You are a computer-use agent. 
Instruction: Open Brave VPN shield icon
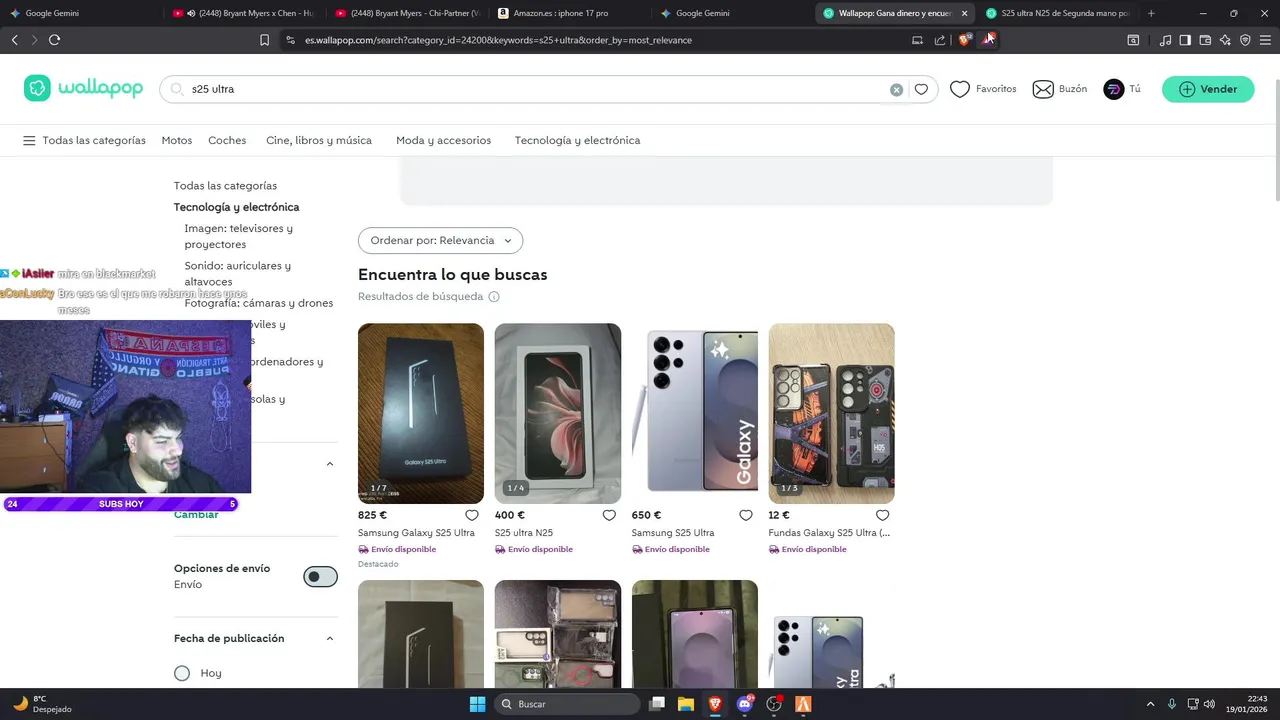[x=1245, y=40]
